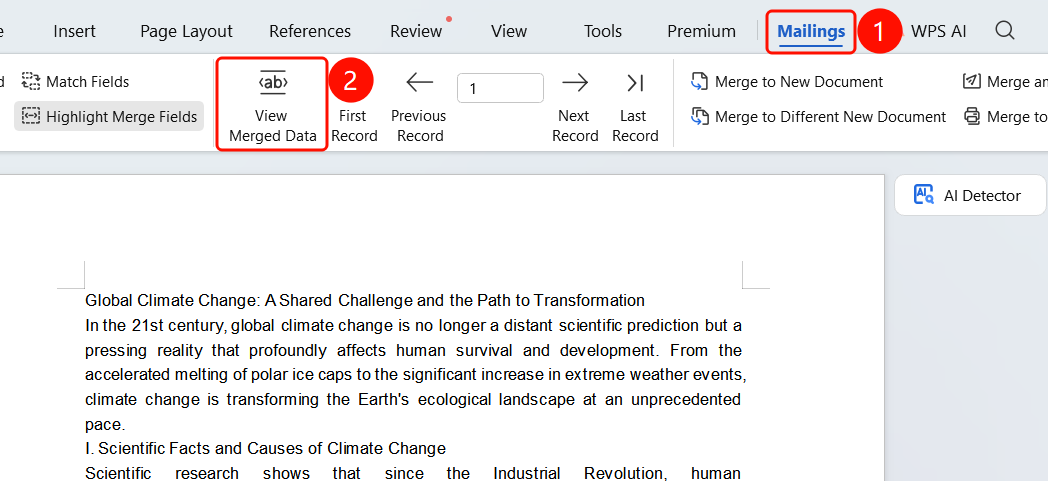Click the Merge to Different New Document icon
Viewport: 1048px width, 481px height.
(x=699, y=117)
